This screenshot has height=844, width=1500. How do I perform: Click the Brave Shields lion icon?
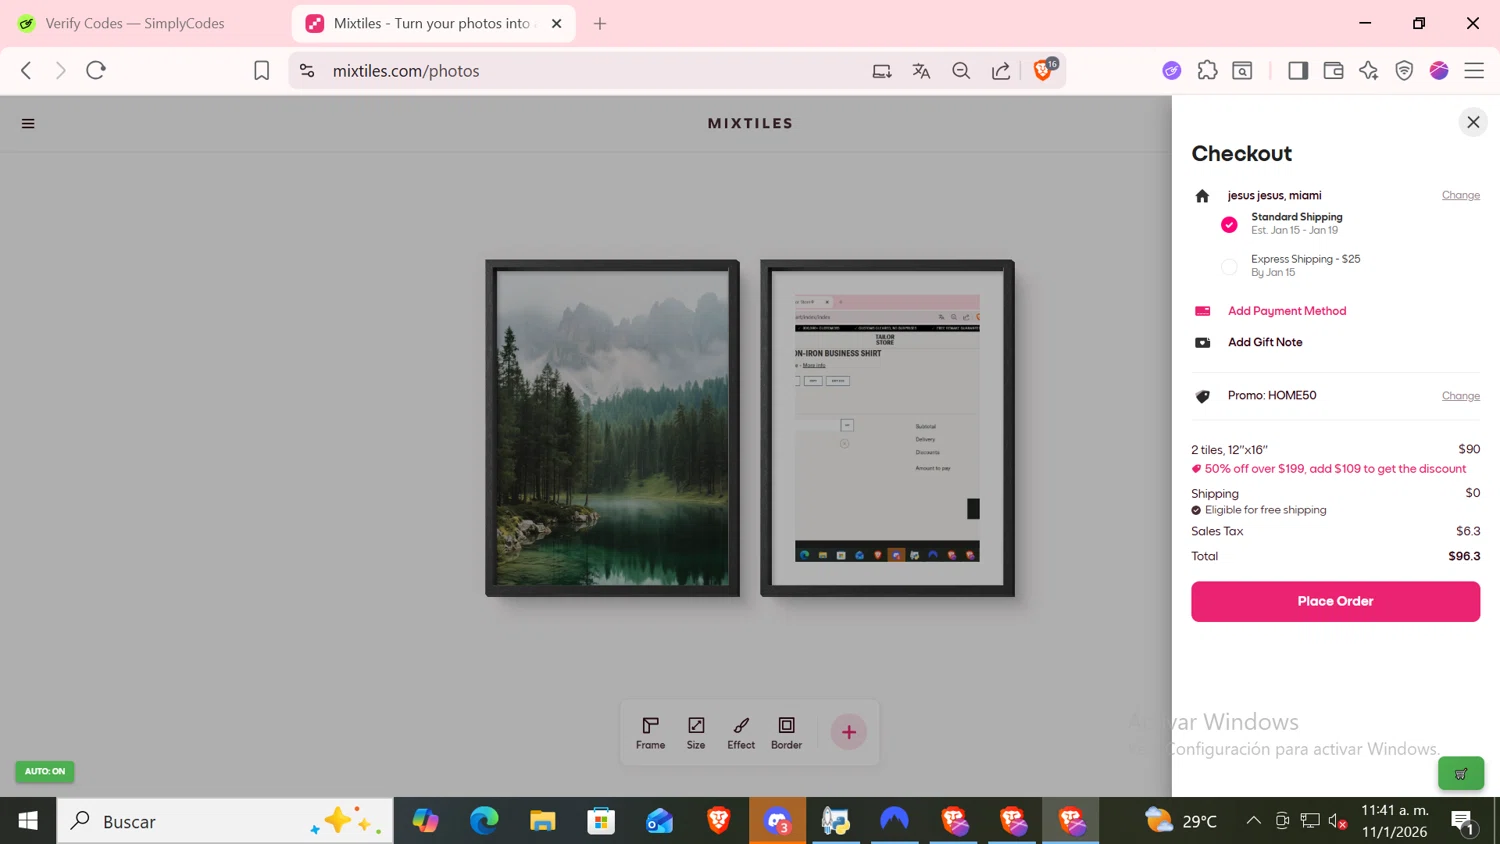coord(1042,71)
